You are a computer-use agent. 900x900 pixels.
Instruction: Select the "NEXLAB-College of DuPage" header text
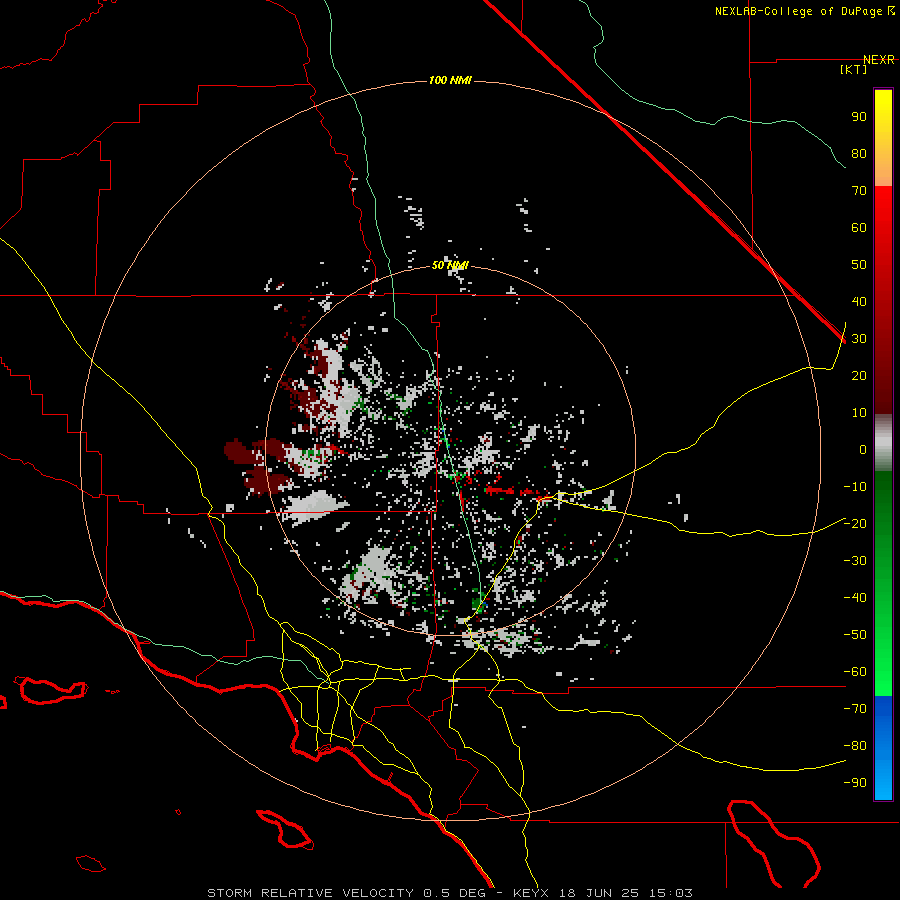799,11
